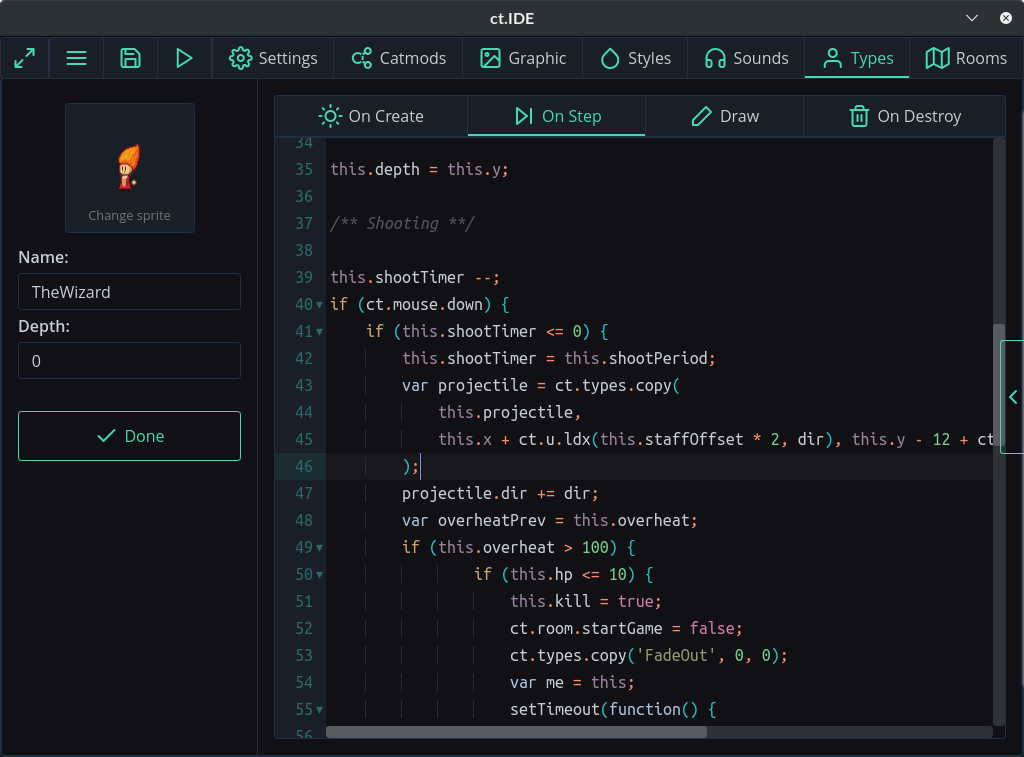Switch to the Rooms tab
The image size is (1024, 757).
[966, 58]
